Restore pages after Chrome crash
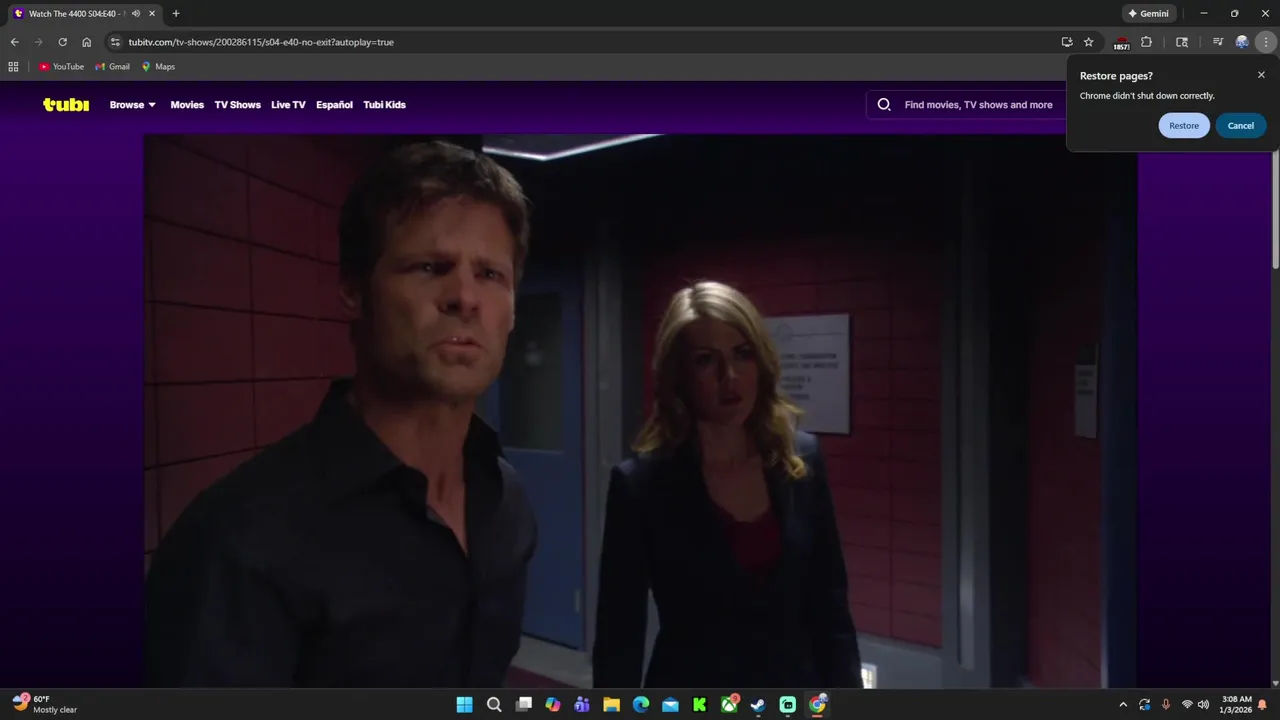Viewport: 1280px width, 720px height. (x=1184, y=126)
